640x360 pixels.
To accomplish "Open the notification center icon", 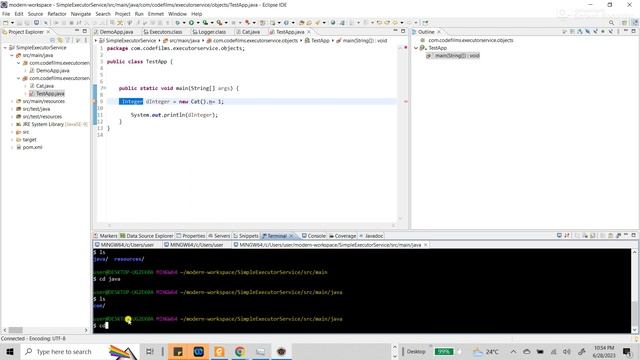I will pos(627,351).
